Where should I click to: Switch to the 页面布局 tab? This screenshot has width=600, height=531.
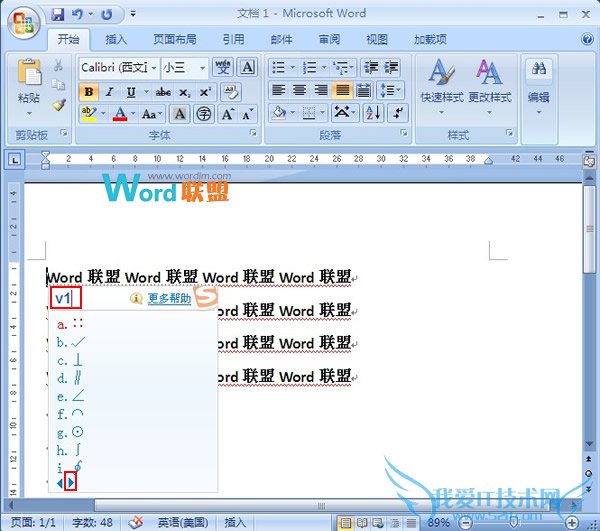[175, 39]
